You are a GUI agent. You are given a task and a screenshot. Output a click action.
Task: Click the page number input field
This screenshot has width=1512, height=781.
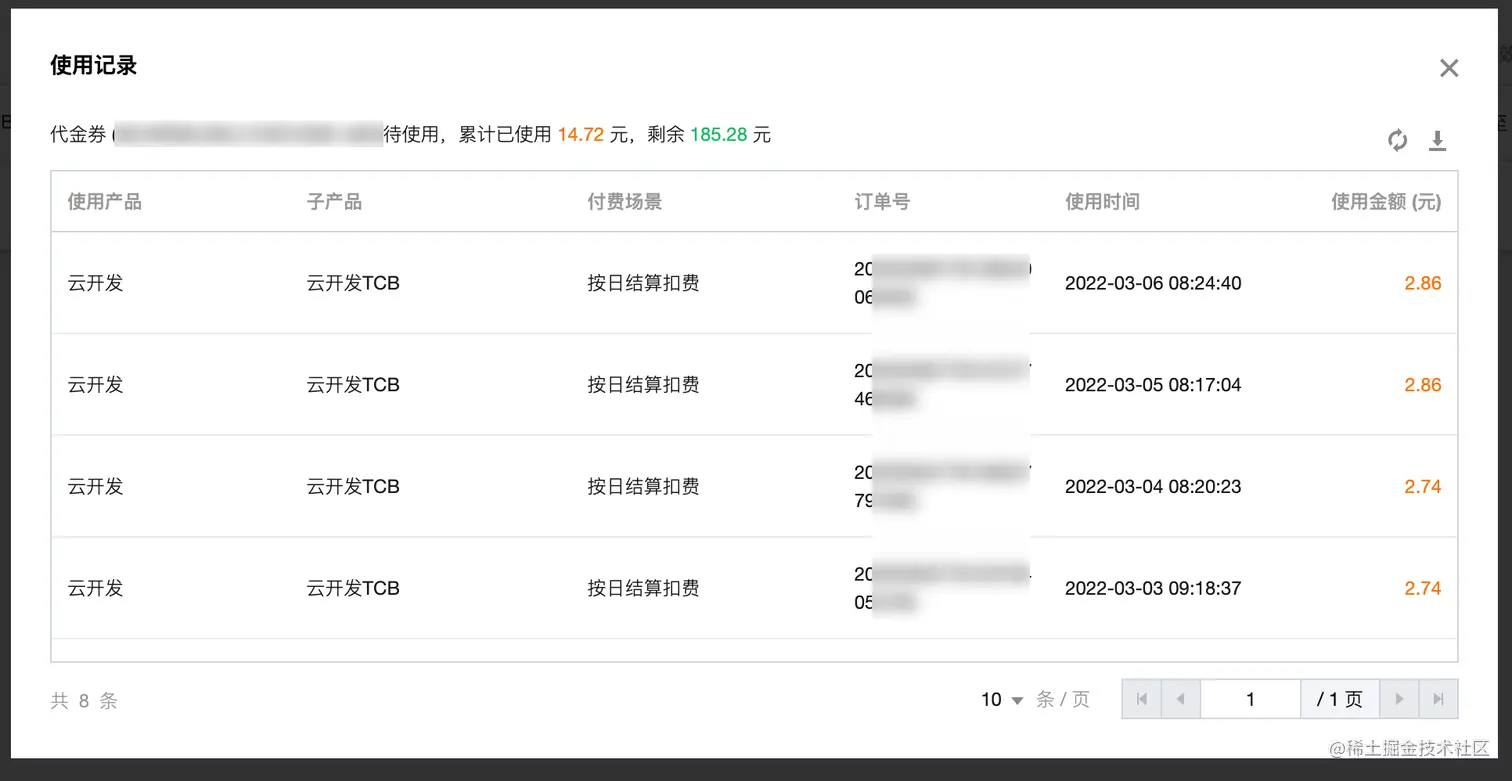click(x=1250, y=699)
